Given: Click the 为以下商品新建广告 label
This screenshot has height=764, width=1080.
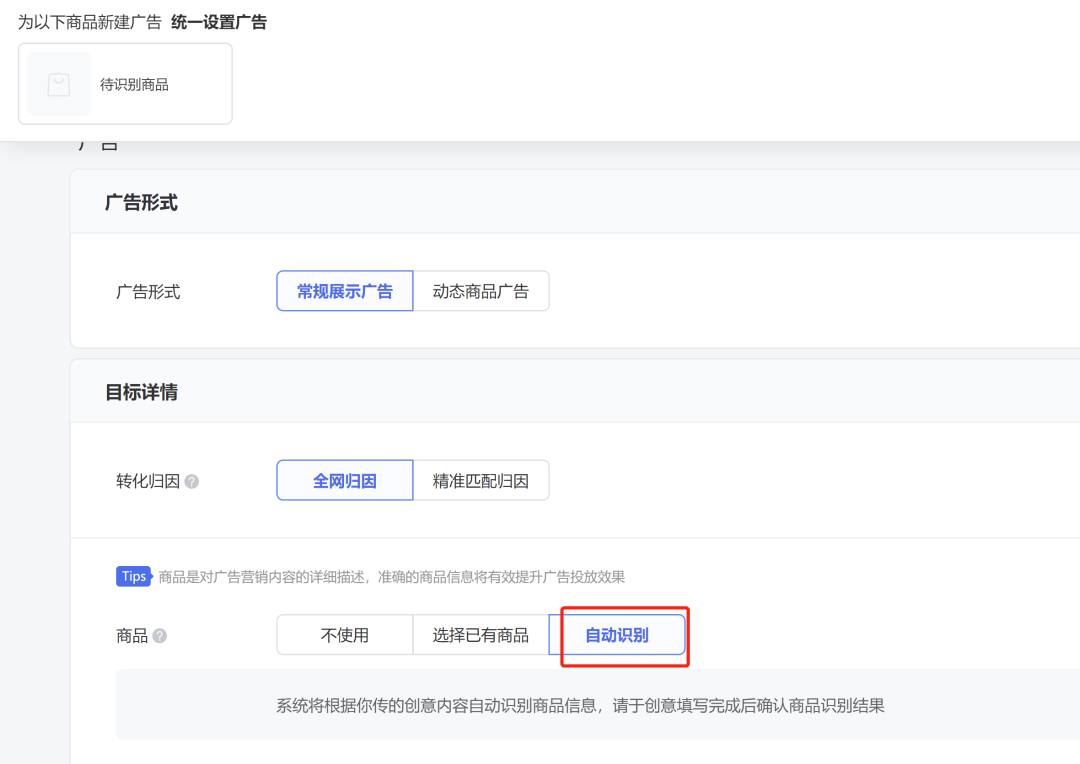Looking at the screenshot, I should pos(90,22).
